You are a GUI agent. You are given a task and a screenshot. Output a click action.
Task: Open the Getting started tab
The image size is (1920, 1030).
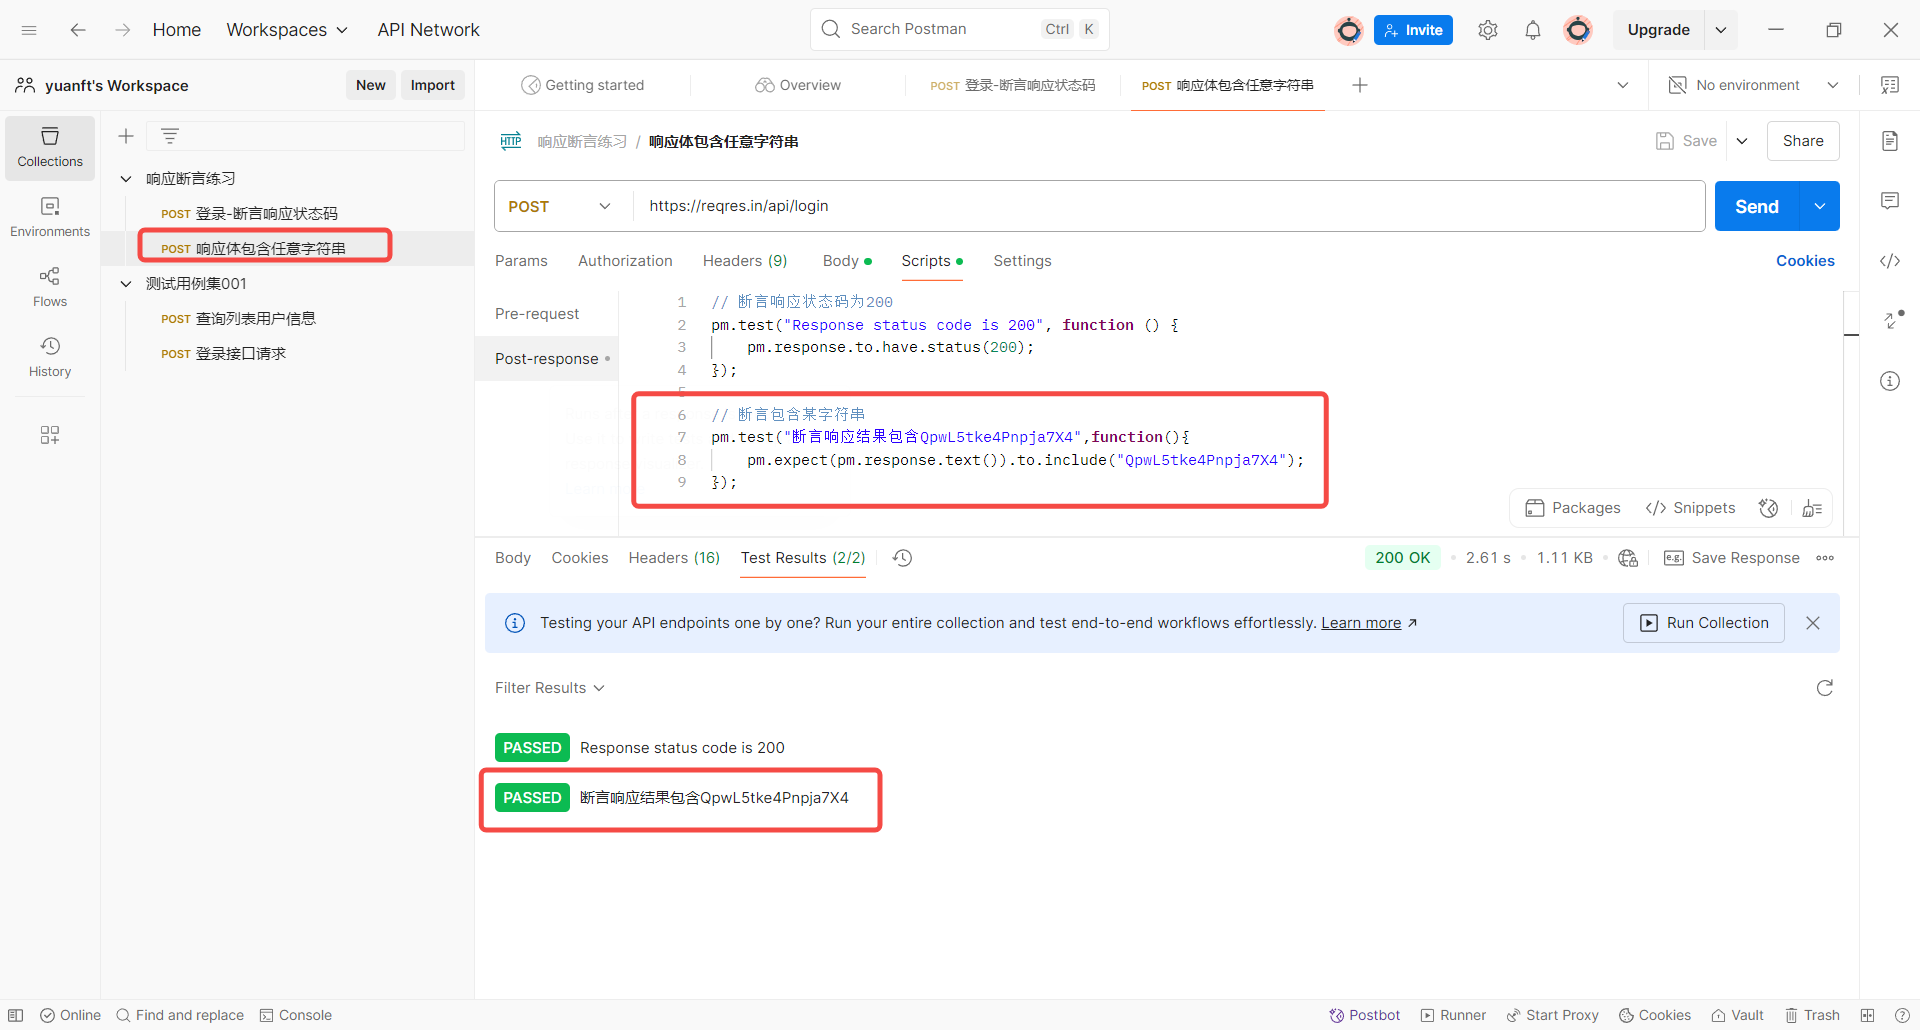(583, 85)
